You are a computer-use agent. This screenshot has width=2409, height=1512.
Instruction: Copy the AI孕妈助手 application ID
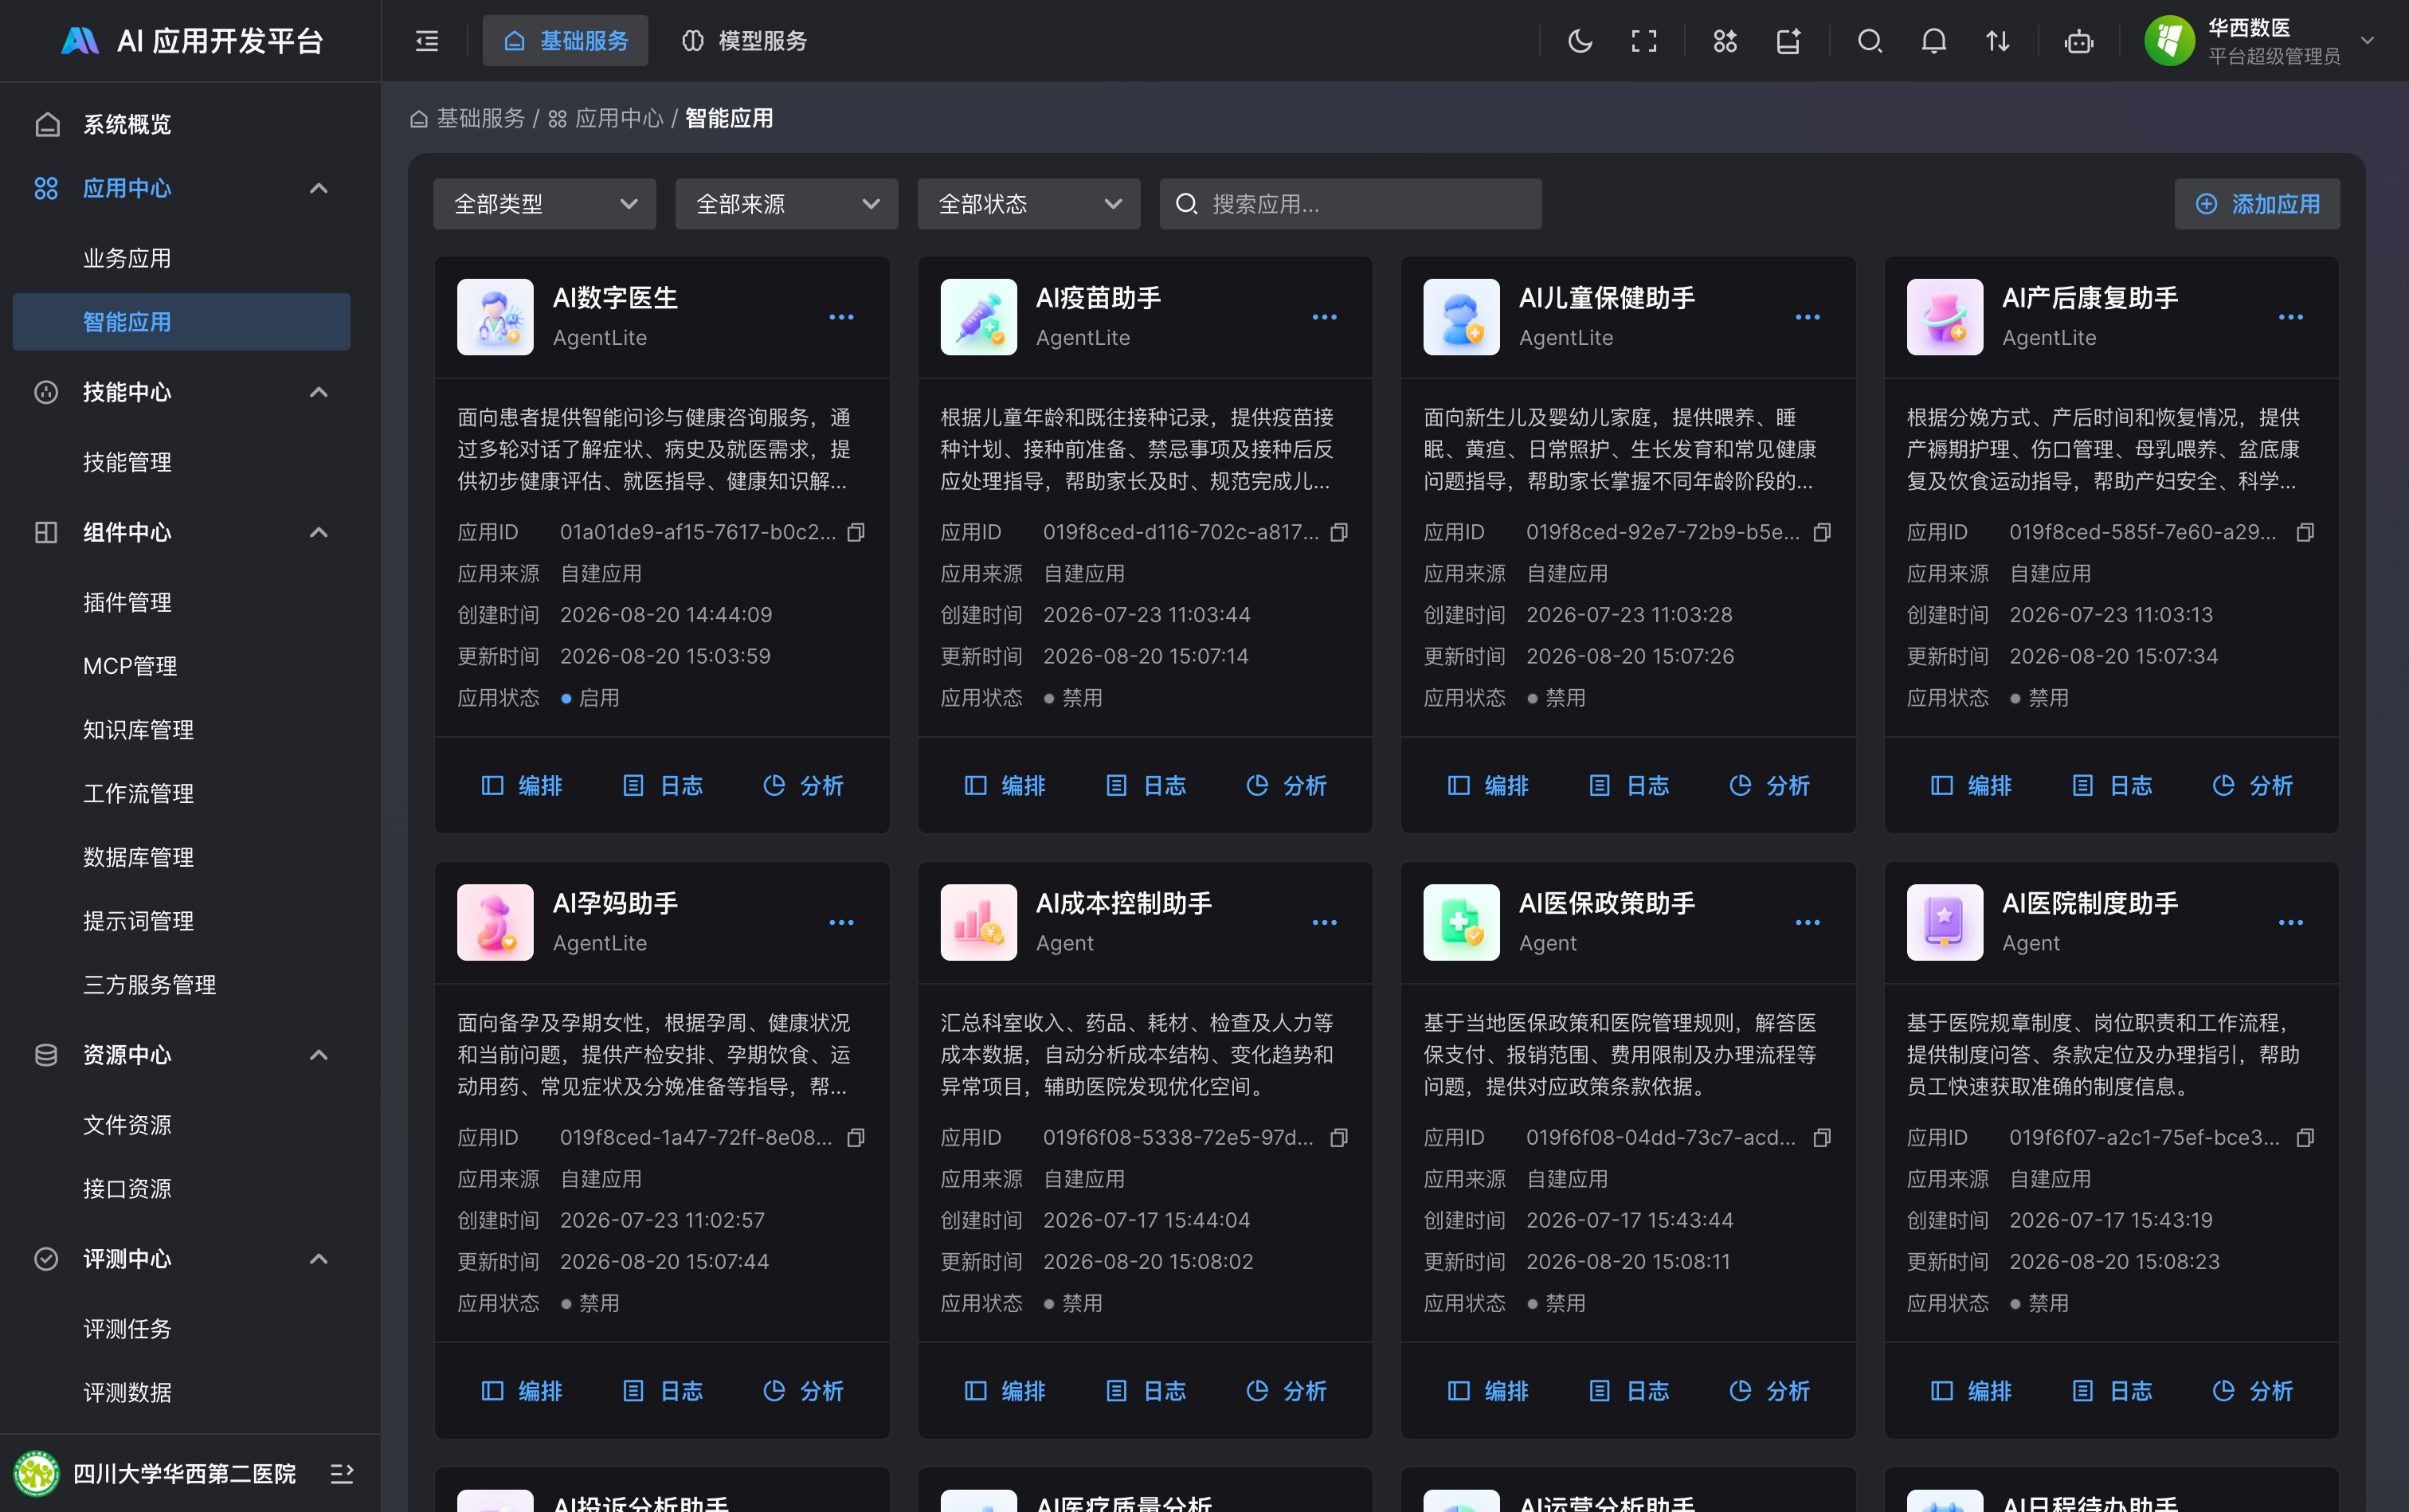[x=856, y=1137]
